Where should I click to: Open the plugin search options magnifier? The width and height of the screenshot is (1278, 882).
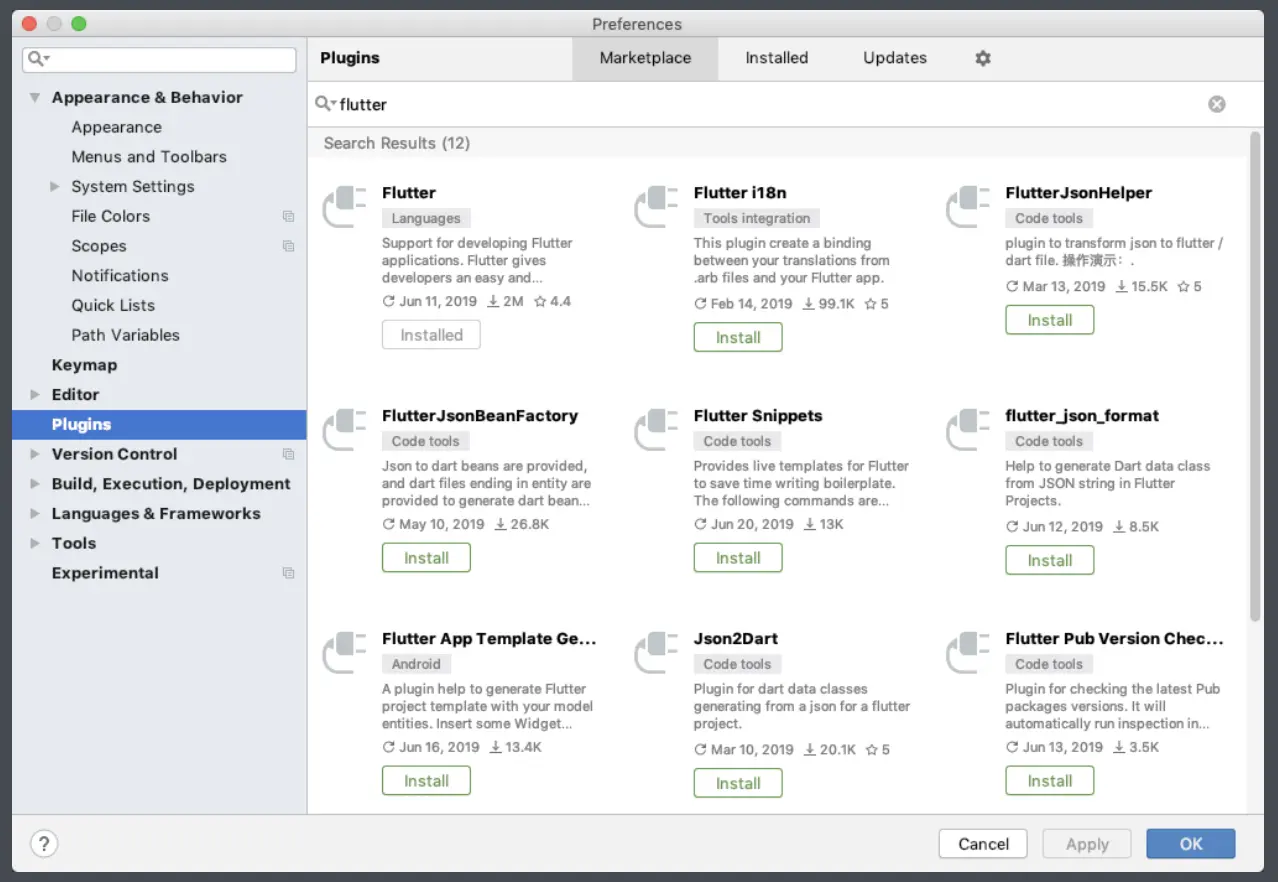(325, 104)
